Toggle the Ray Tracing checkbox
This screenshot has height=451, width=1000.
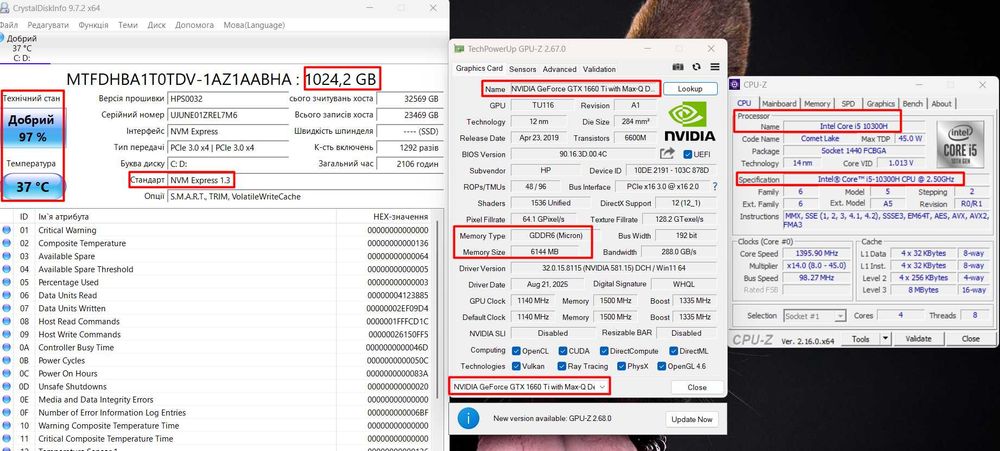click(x=562, y=366)
